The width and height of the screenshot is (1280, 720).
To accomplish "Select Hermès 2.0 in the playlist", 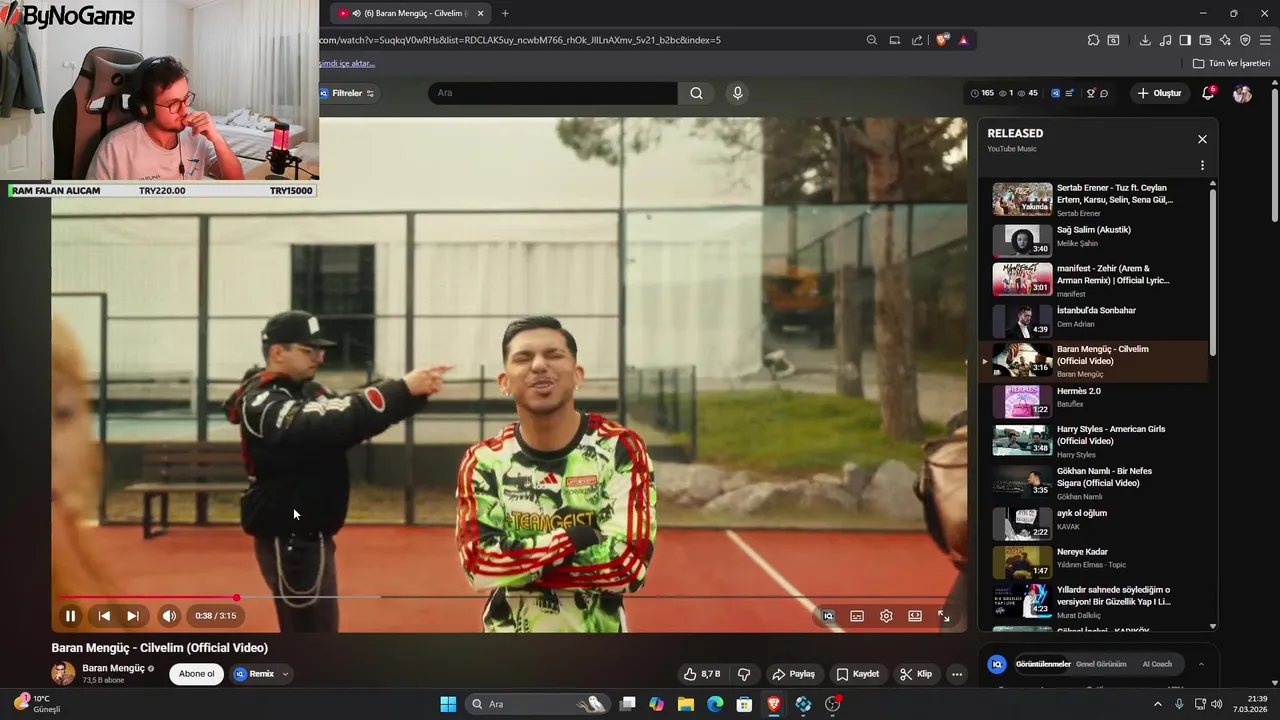I will [x=1094, y=401].
